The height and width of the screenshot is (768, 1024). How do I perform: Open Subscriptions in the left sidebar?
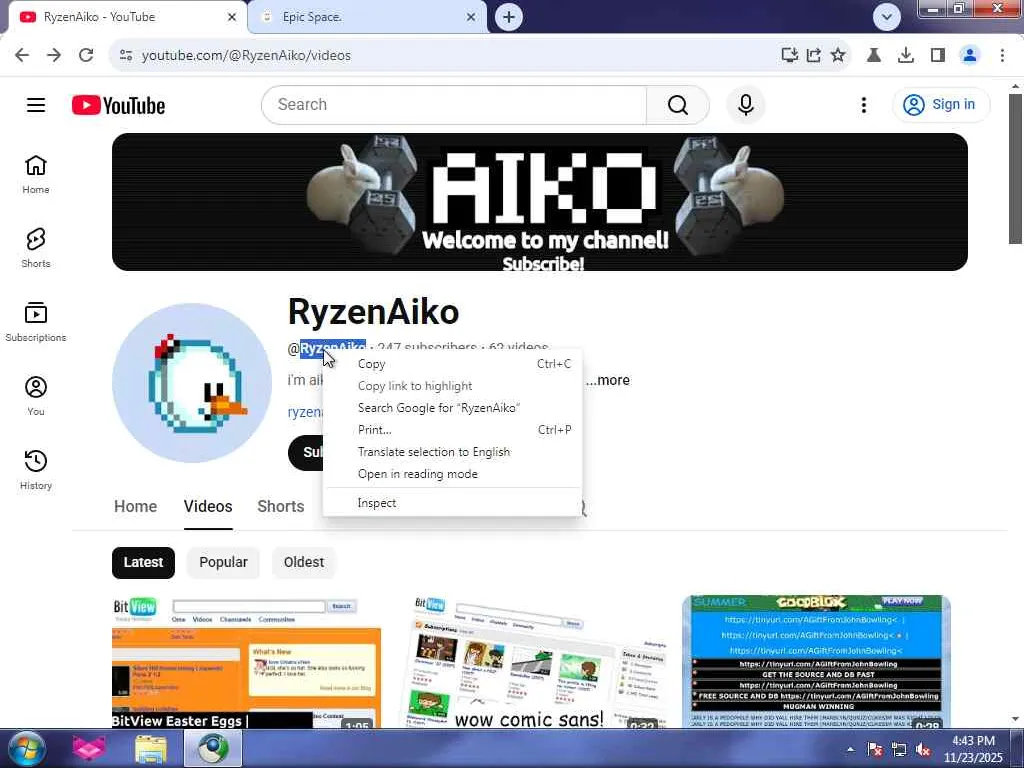36,322
